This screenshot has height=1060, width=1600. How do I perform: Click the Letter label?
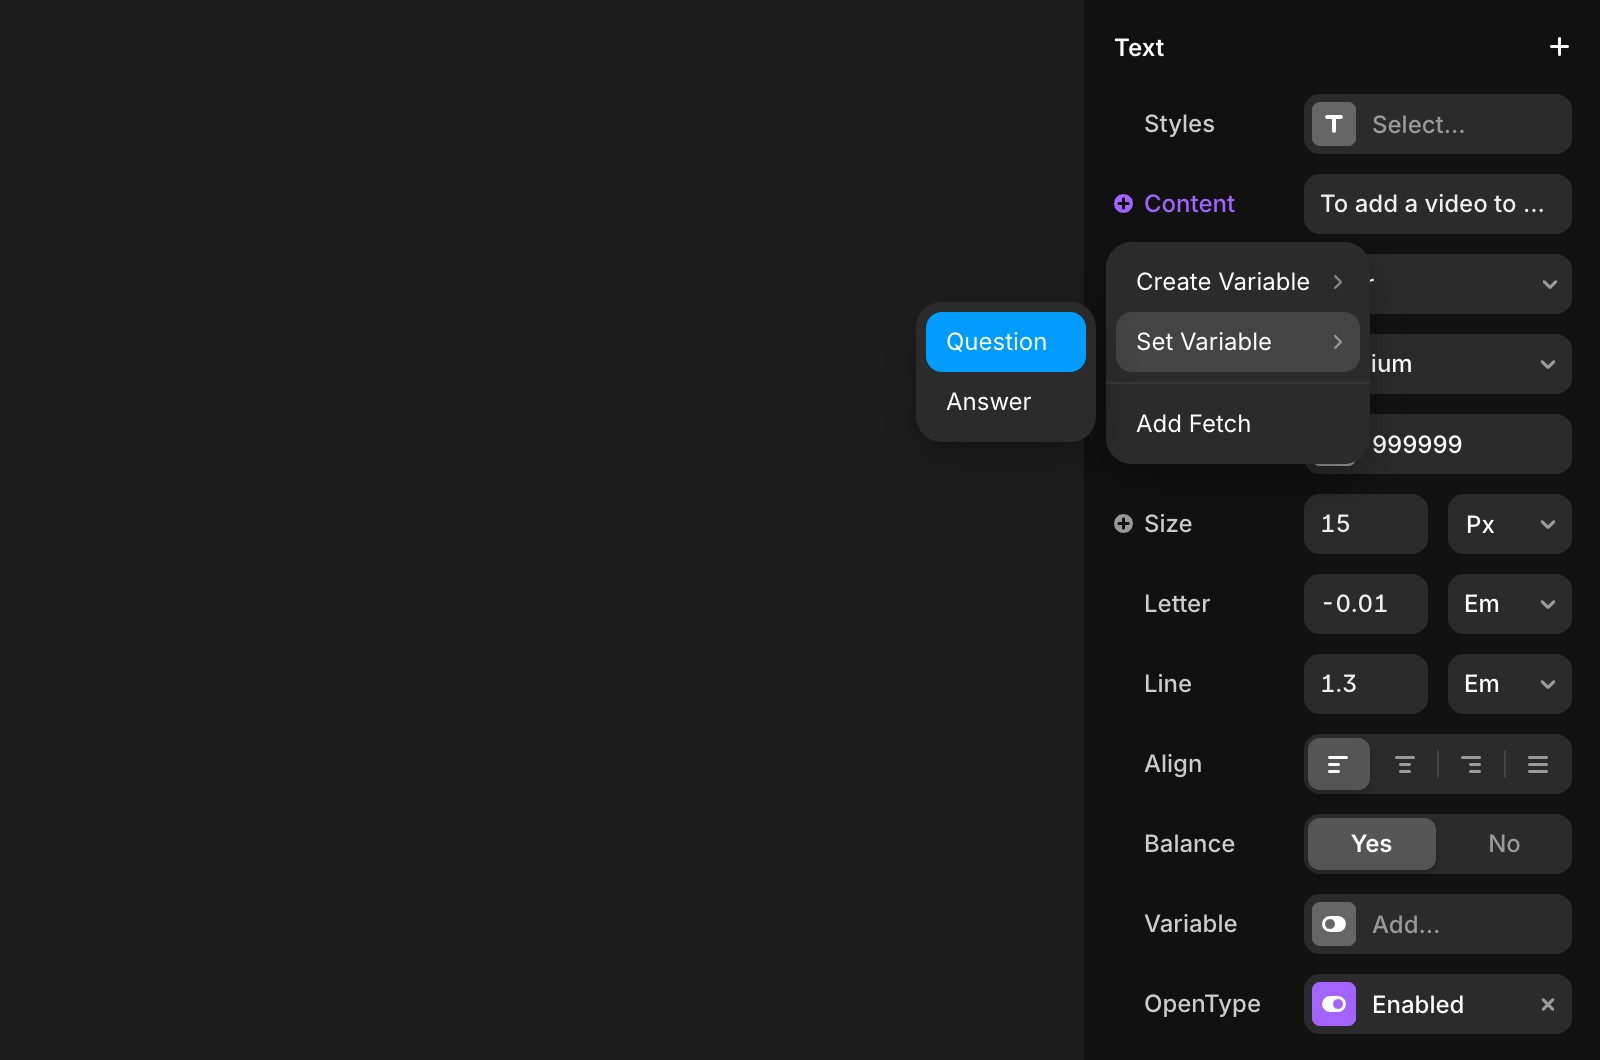[x=1177, y=604]
